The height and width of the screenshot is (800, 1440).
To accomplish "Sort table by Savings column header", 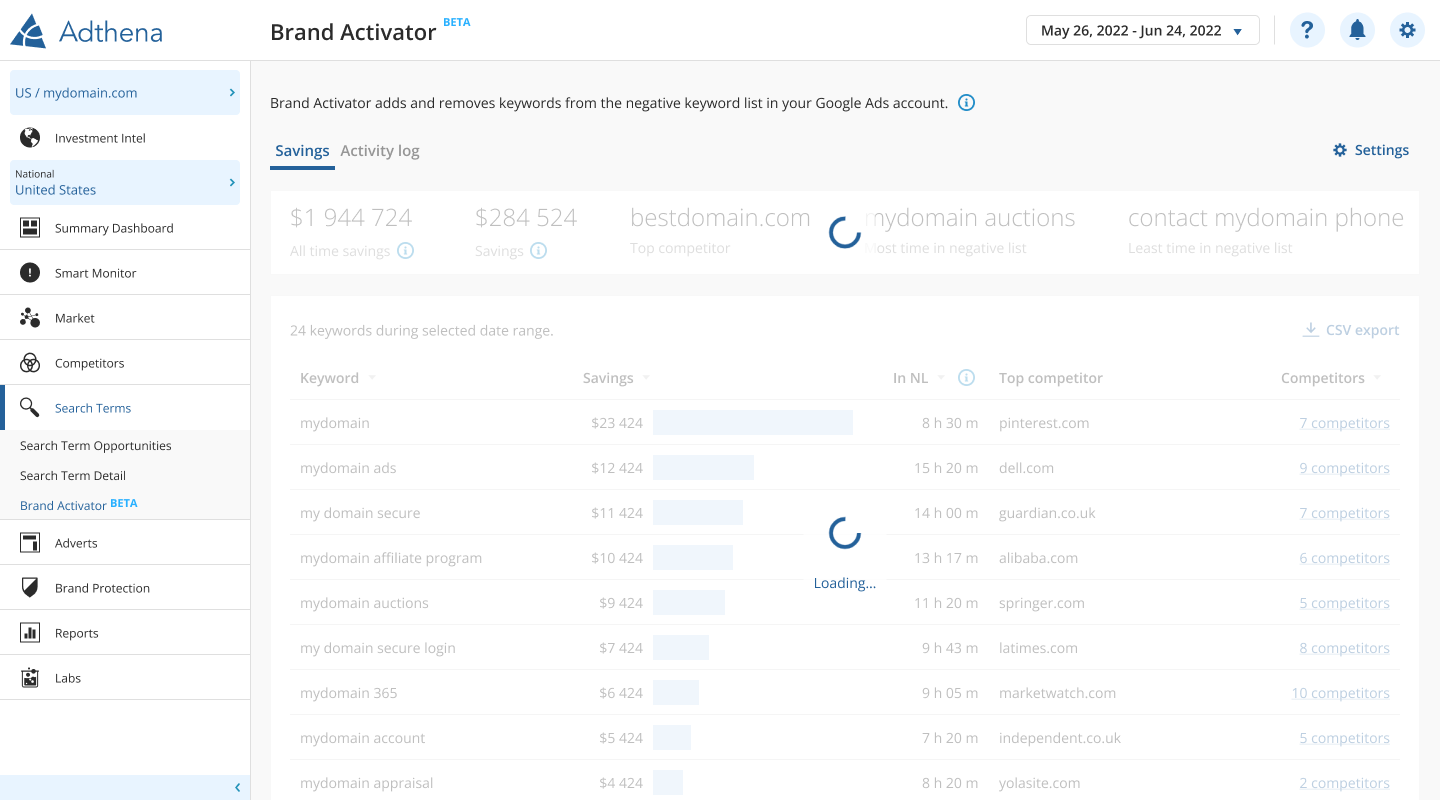I will (x=608, y=378).
